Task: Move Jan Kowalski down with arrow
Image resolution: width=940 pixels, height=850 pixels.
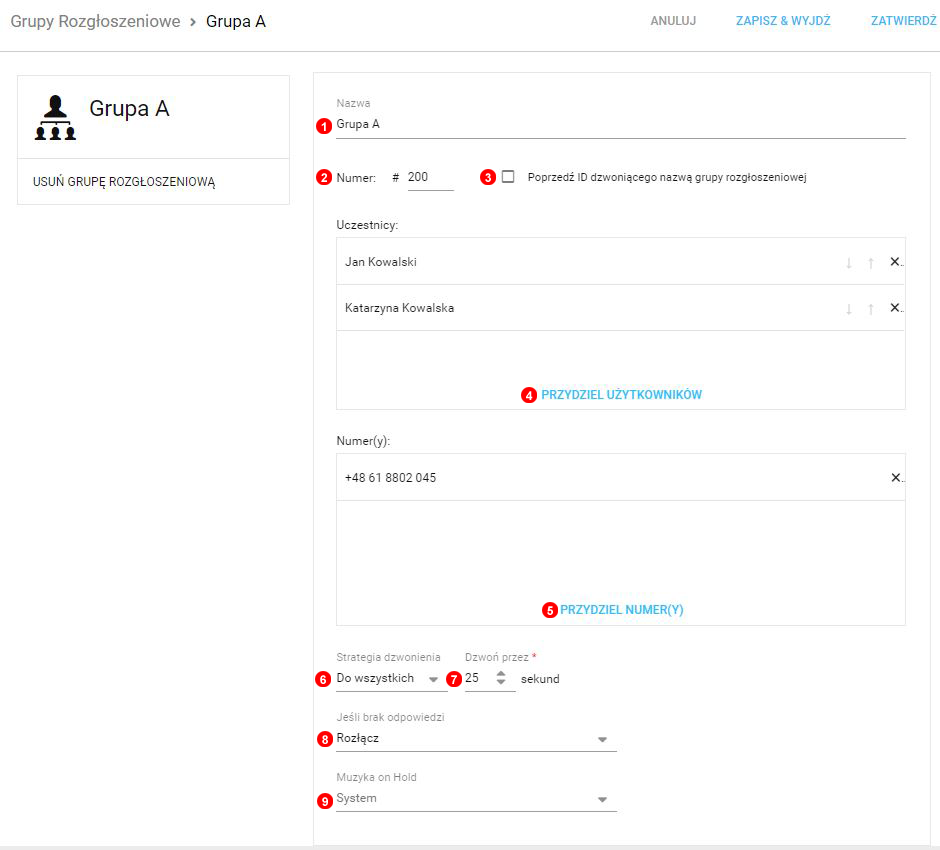Action: pyautogui.click(x=849, y=263)
